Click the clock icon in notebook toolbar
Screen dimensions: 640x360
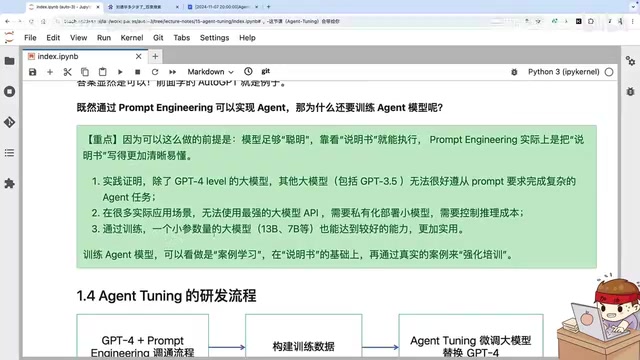[x=248, y=71]
